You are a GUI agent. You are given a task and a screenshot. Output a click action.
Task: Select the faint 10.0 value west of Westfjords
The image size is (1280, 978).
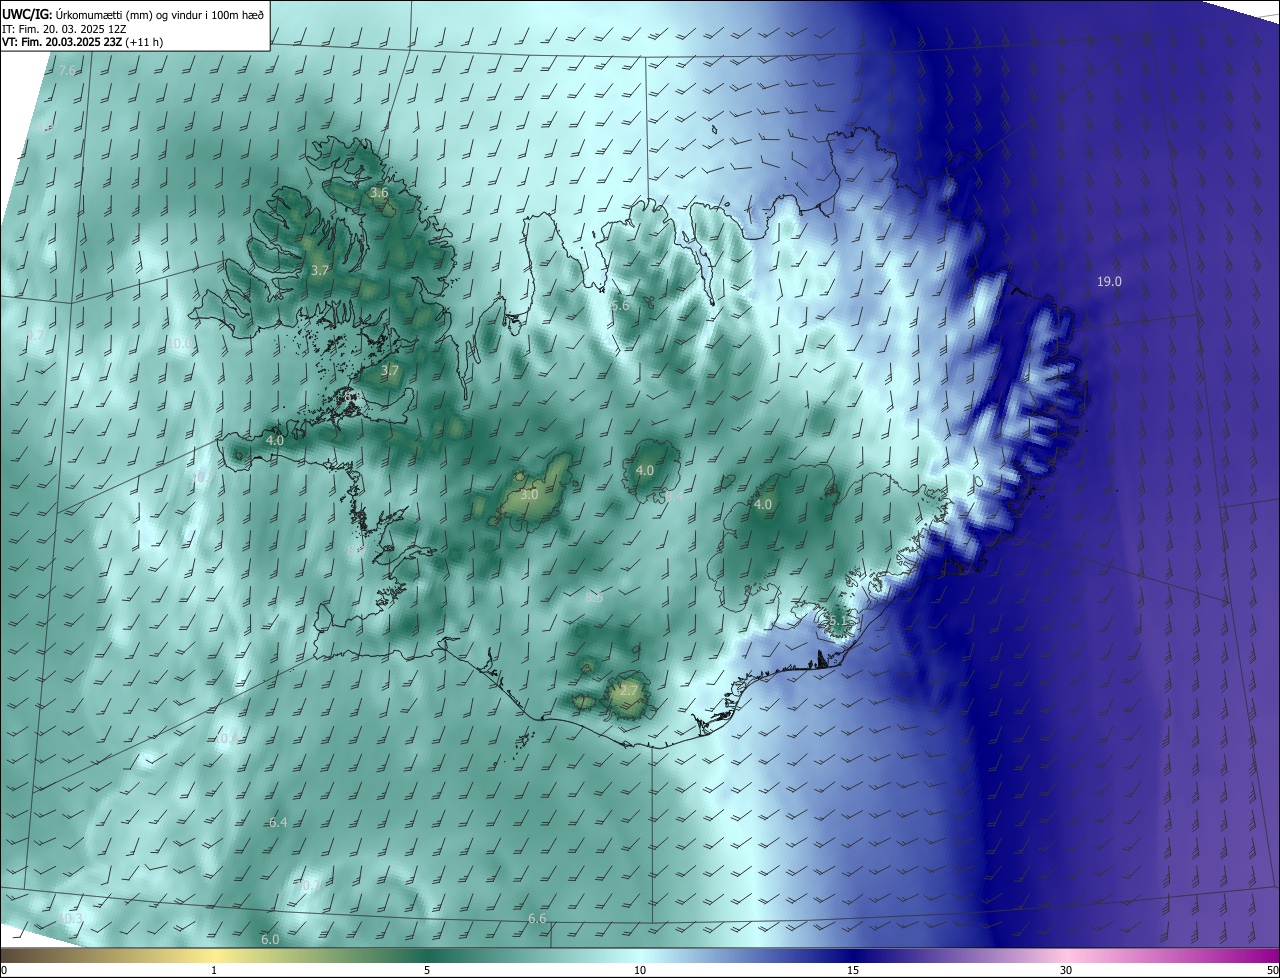pos(180,344)
